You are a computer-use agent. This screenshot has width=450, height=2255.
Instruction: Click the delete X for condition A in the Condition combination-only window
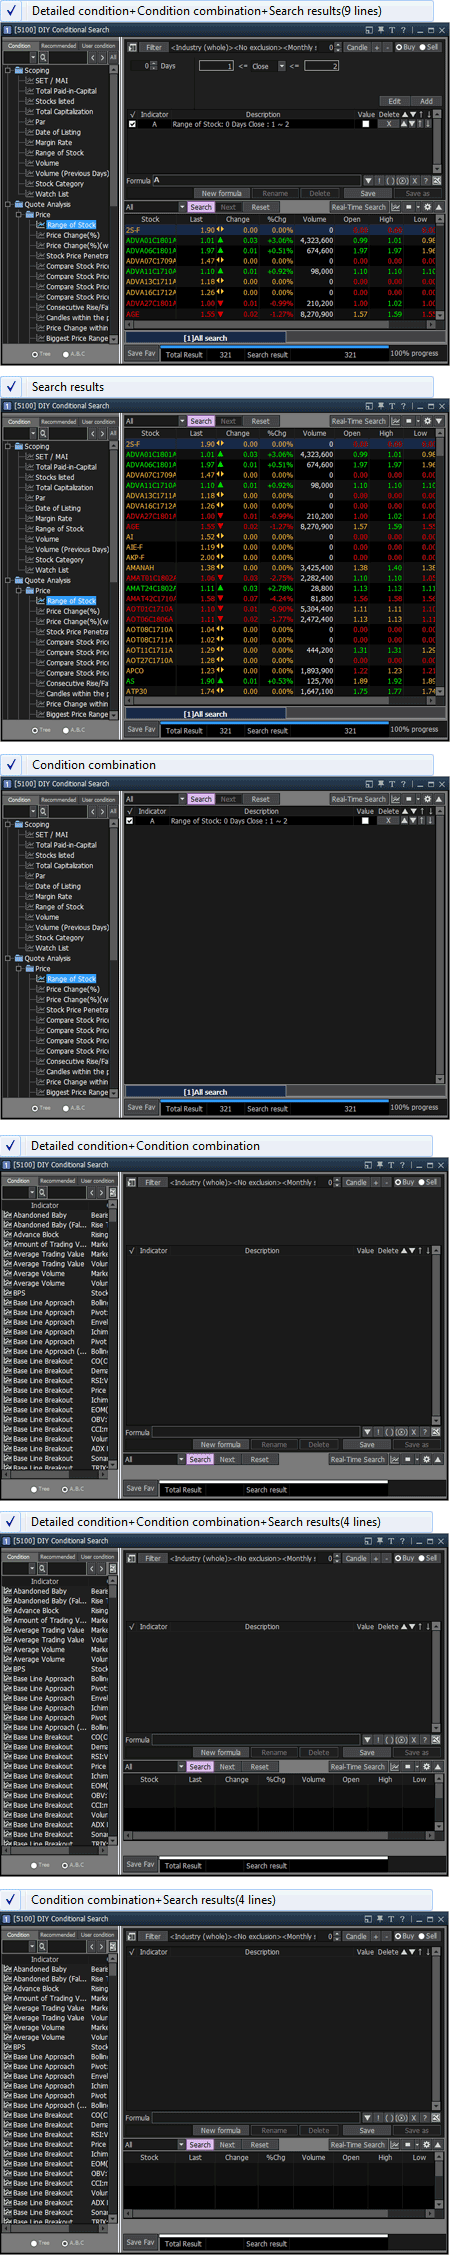click(389, 821)
